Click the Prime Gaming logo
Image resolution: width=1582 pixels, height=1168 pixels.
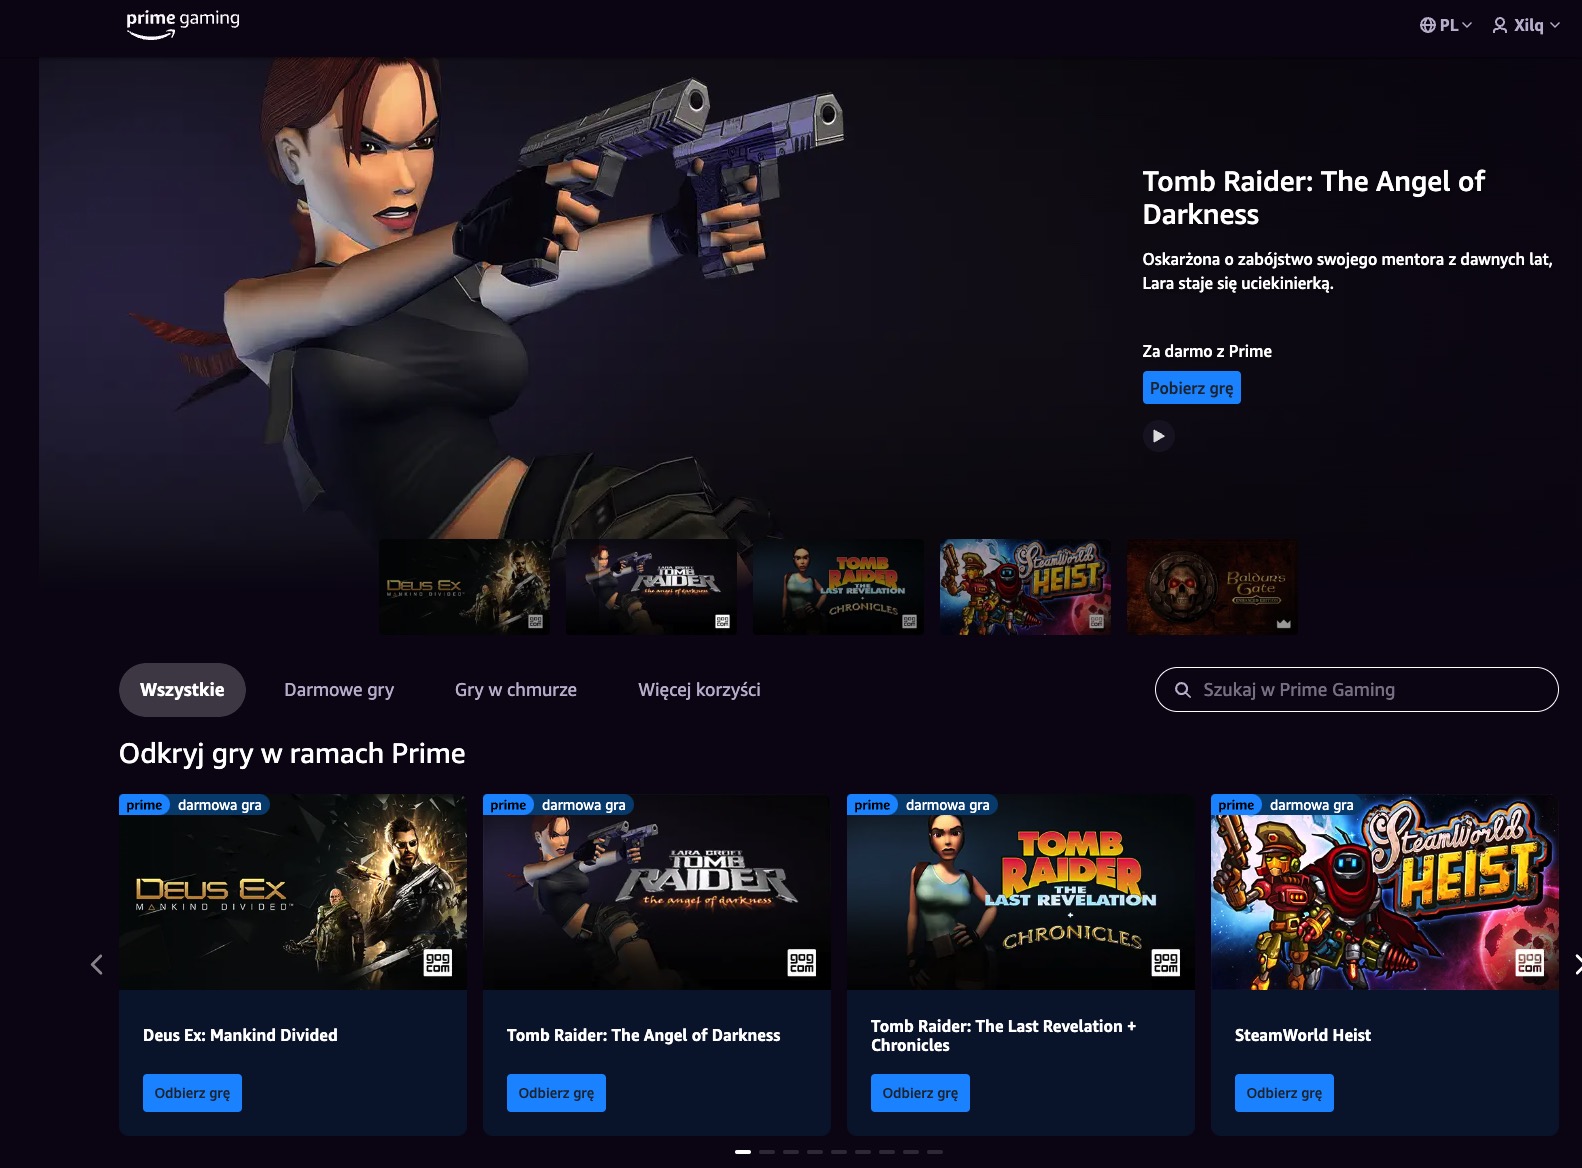coord(183,24)
